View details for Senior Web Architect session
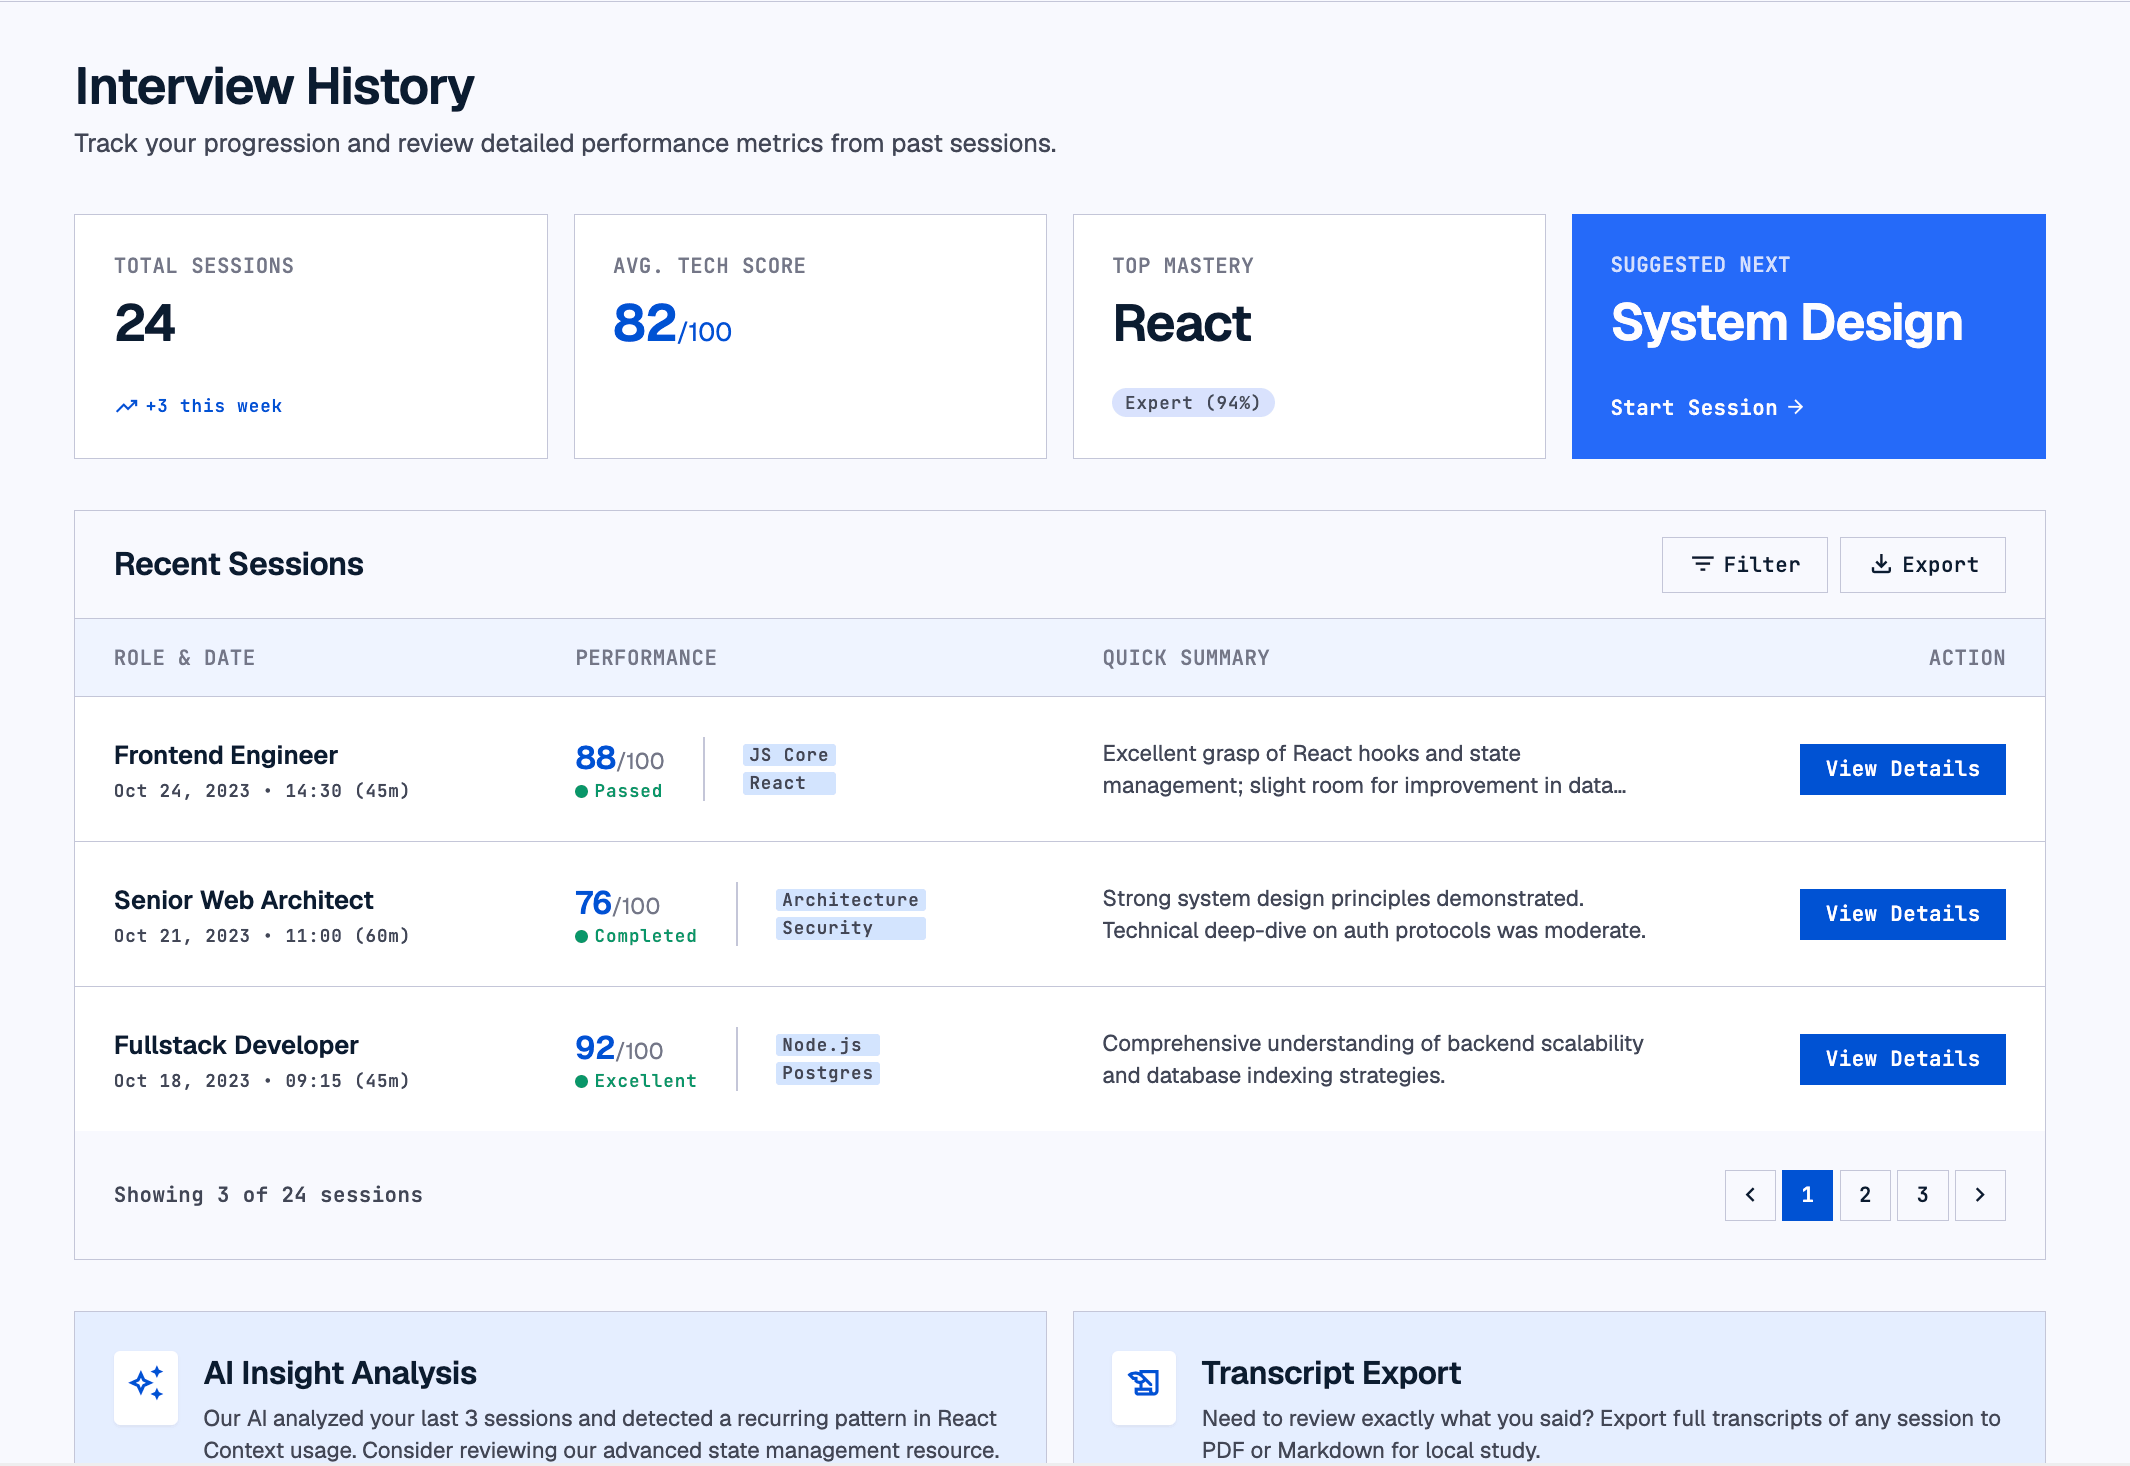 pyautogui.click(x=1902, y=914)
